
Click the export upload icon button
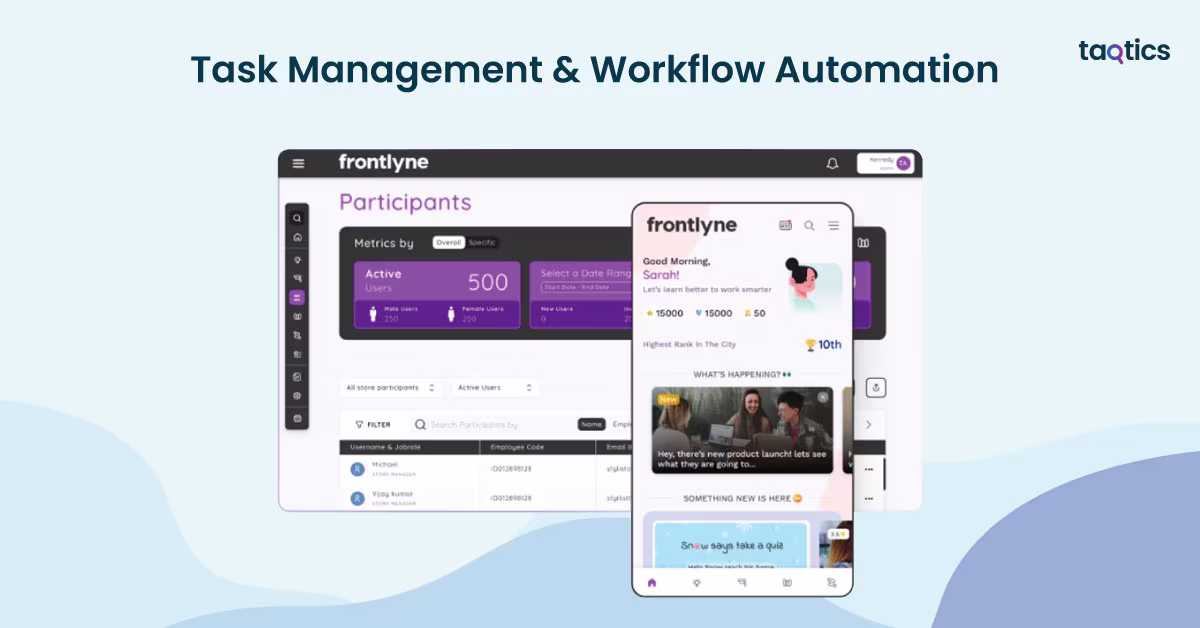876,388
